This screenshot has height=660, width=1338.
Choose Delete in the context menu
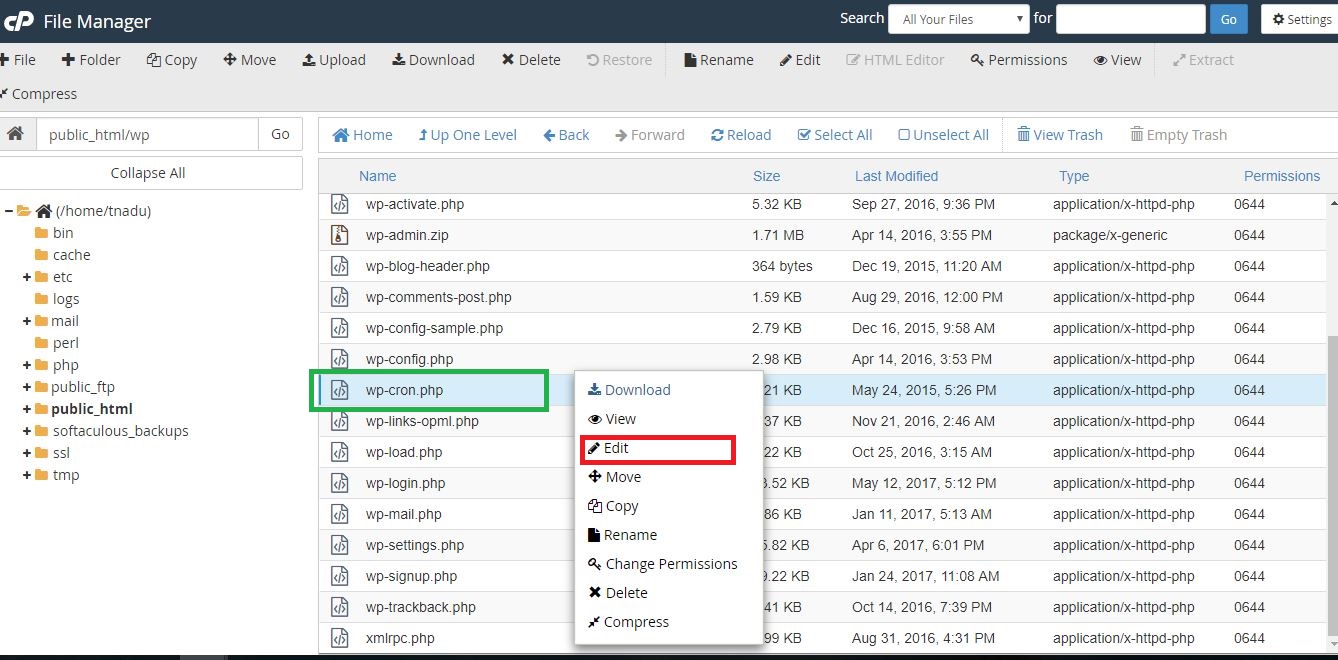pyautogui.click(x=618, y=593)
